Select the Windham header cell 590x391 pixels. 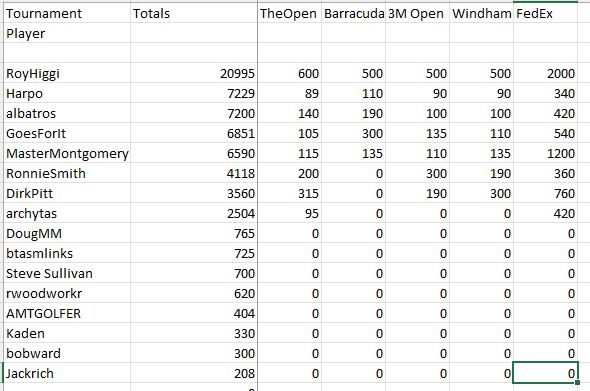[481, 13]
